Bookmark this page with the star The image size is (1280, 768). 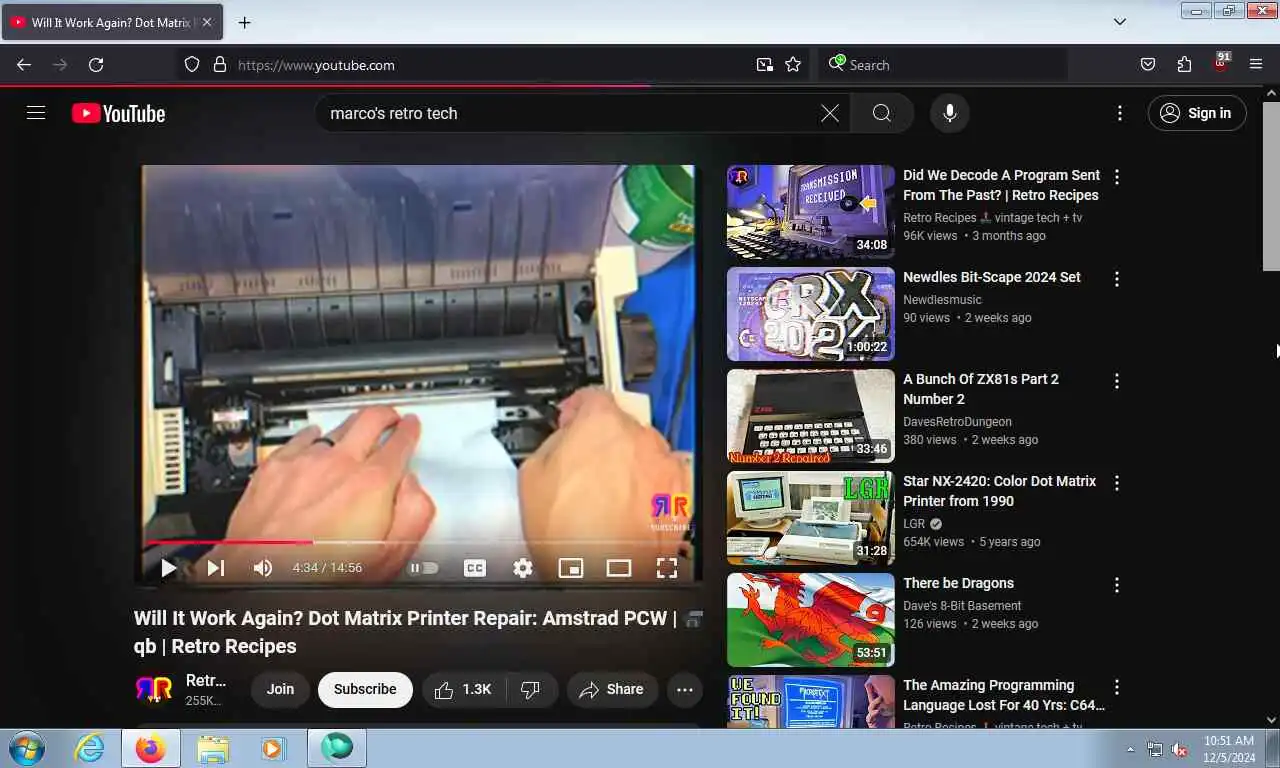[x=793, y=65]
